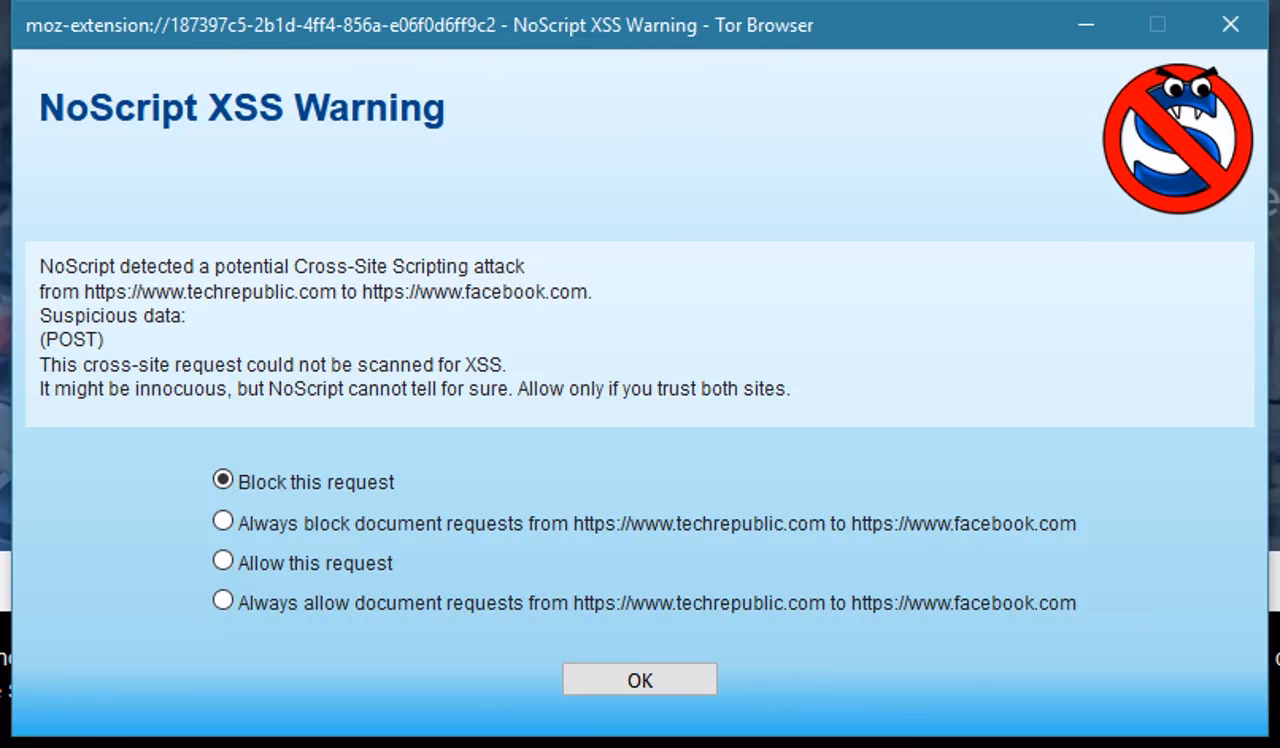Screen dimensions: 1280x748
Task: Click the crossed-out S mascot graphic
Action: (x=1177, y=137)
